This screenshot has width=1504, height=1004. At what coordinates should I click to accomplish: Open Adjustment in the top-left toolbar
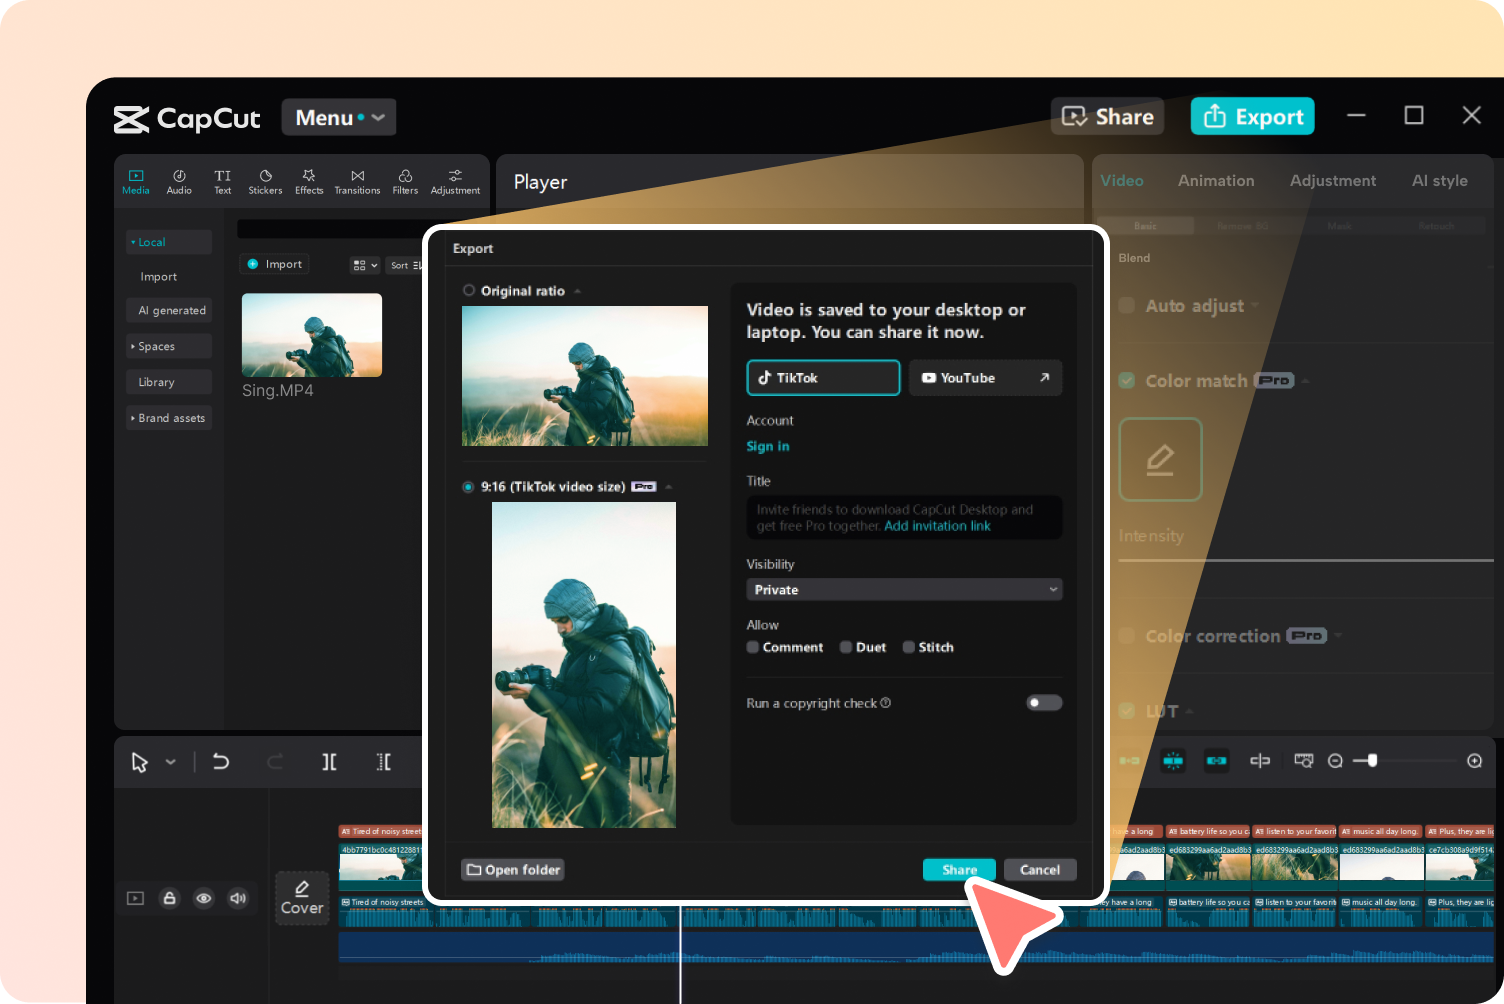(455, 182)
